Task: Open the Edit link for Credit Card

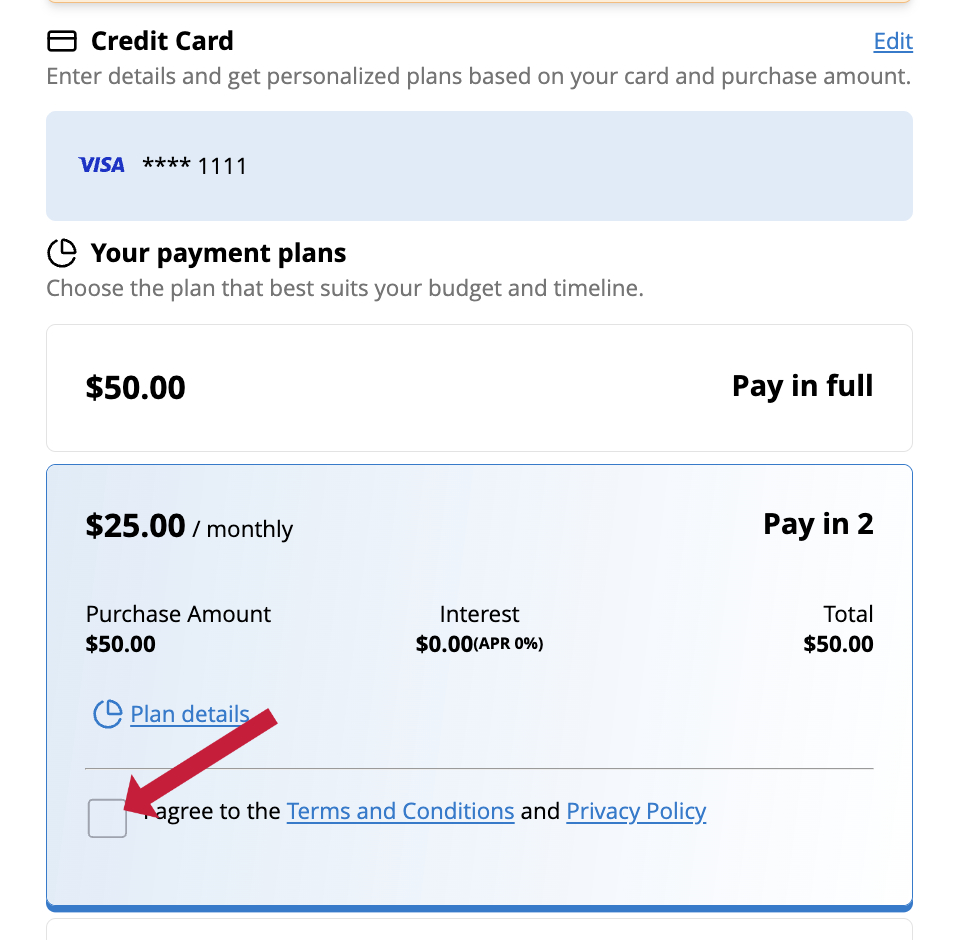Action: (893, 41)
